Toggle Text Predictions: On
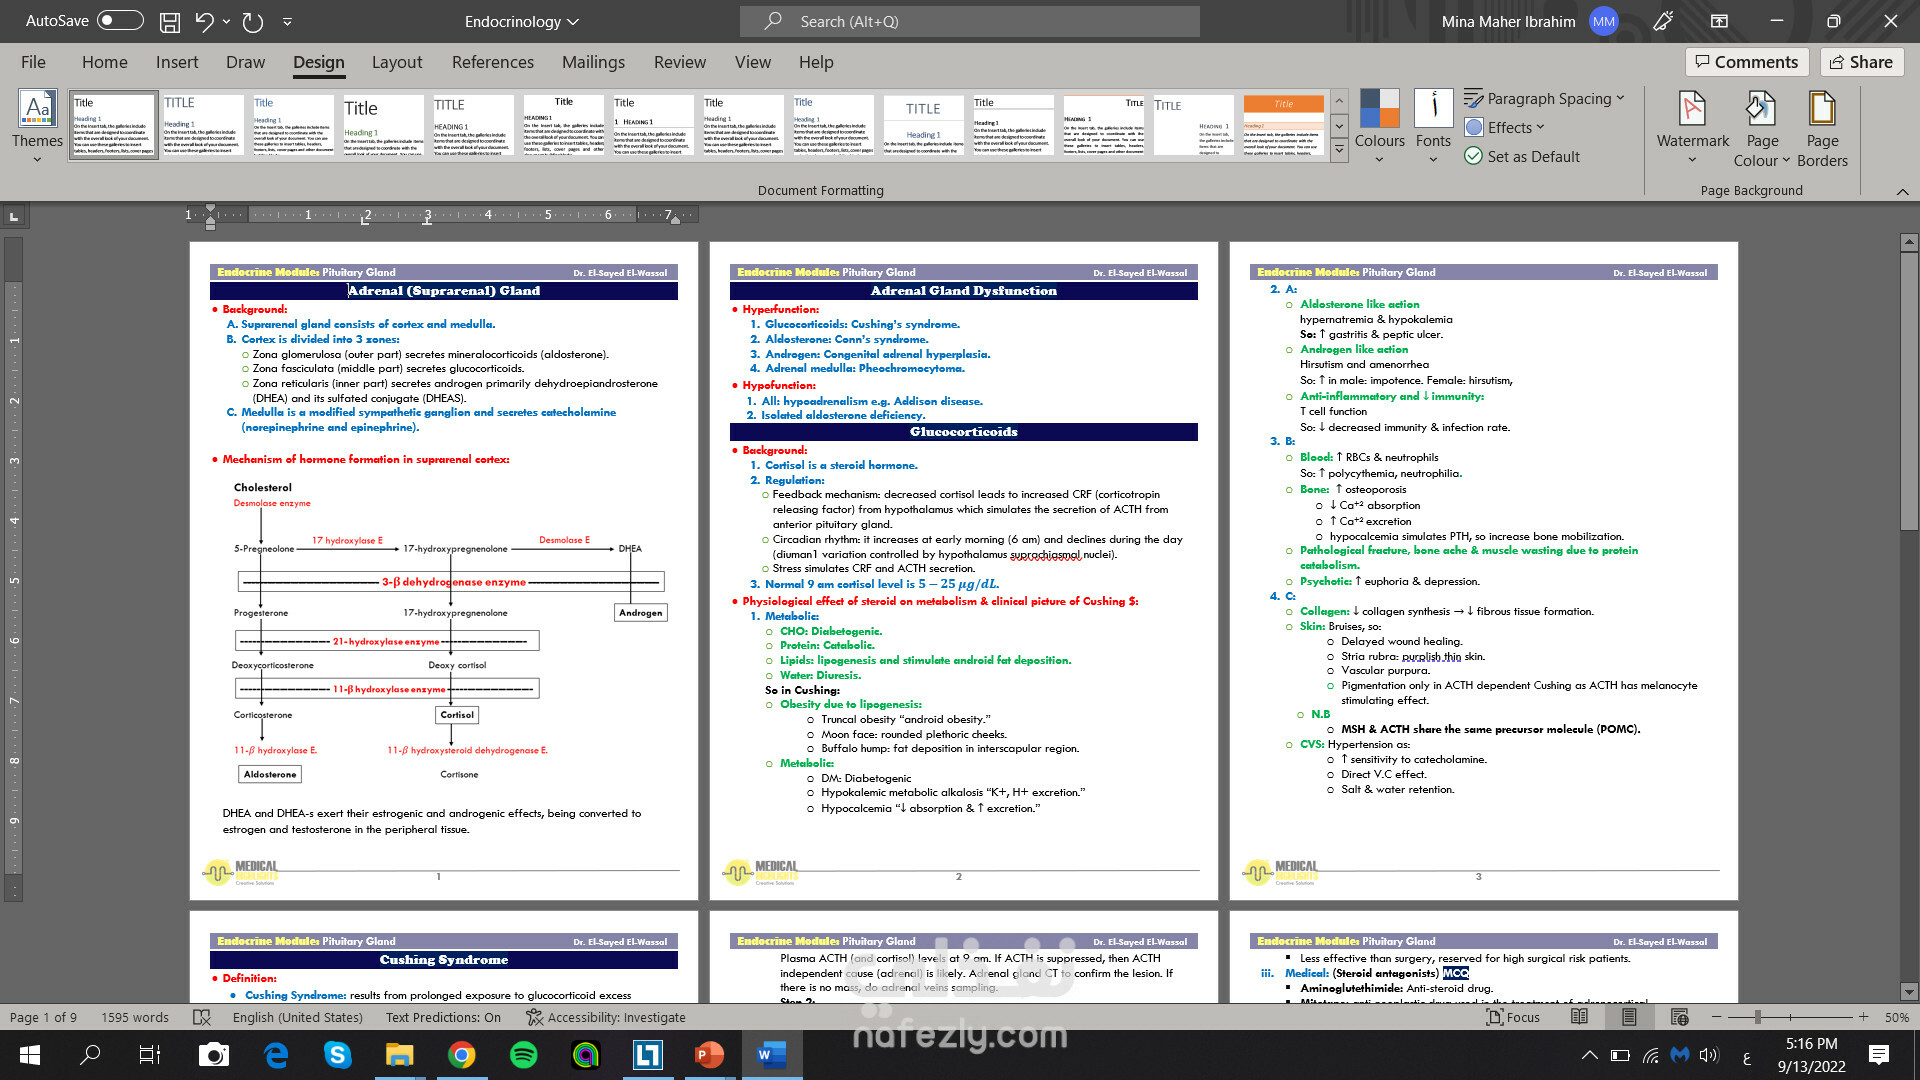The width and height of the screenshot is (1920, 1080). click(x=443, y=1017)
